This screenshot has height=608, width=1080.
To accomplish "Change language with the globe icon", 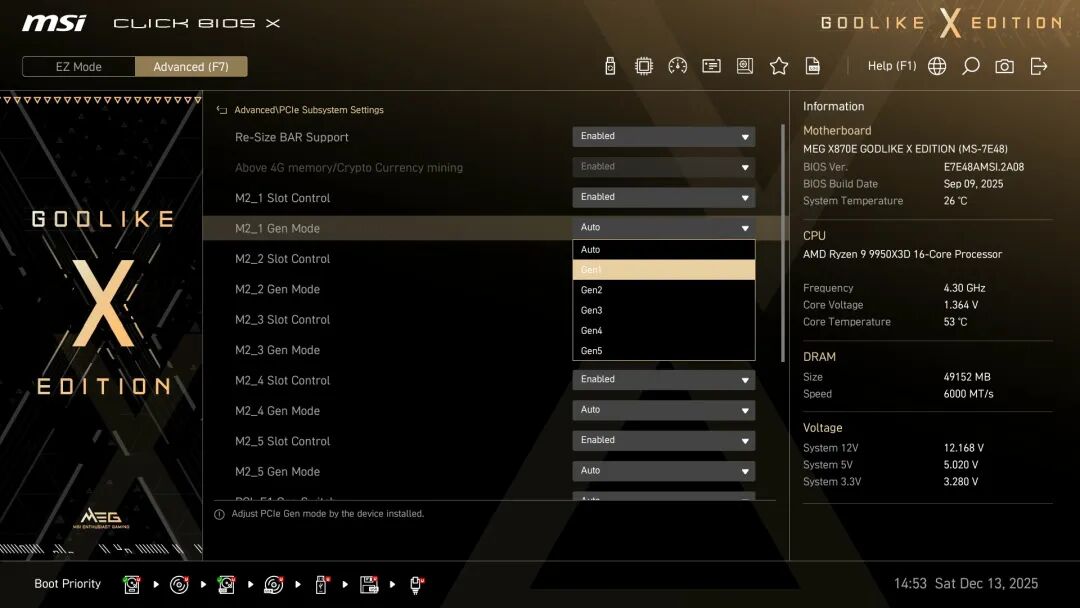I will pyautogui.click(x=937, y=66).
